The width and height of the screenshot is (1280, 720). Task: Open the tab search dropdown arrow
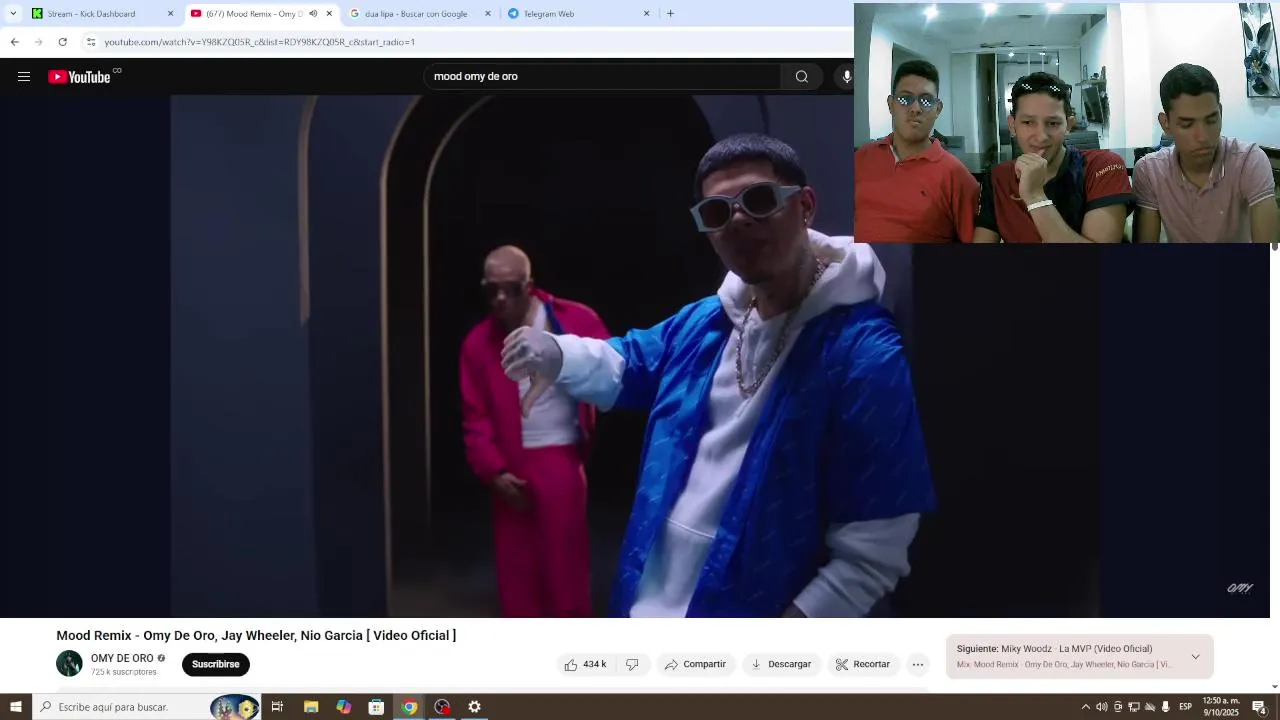click(x=13, y=14)
